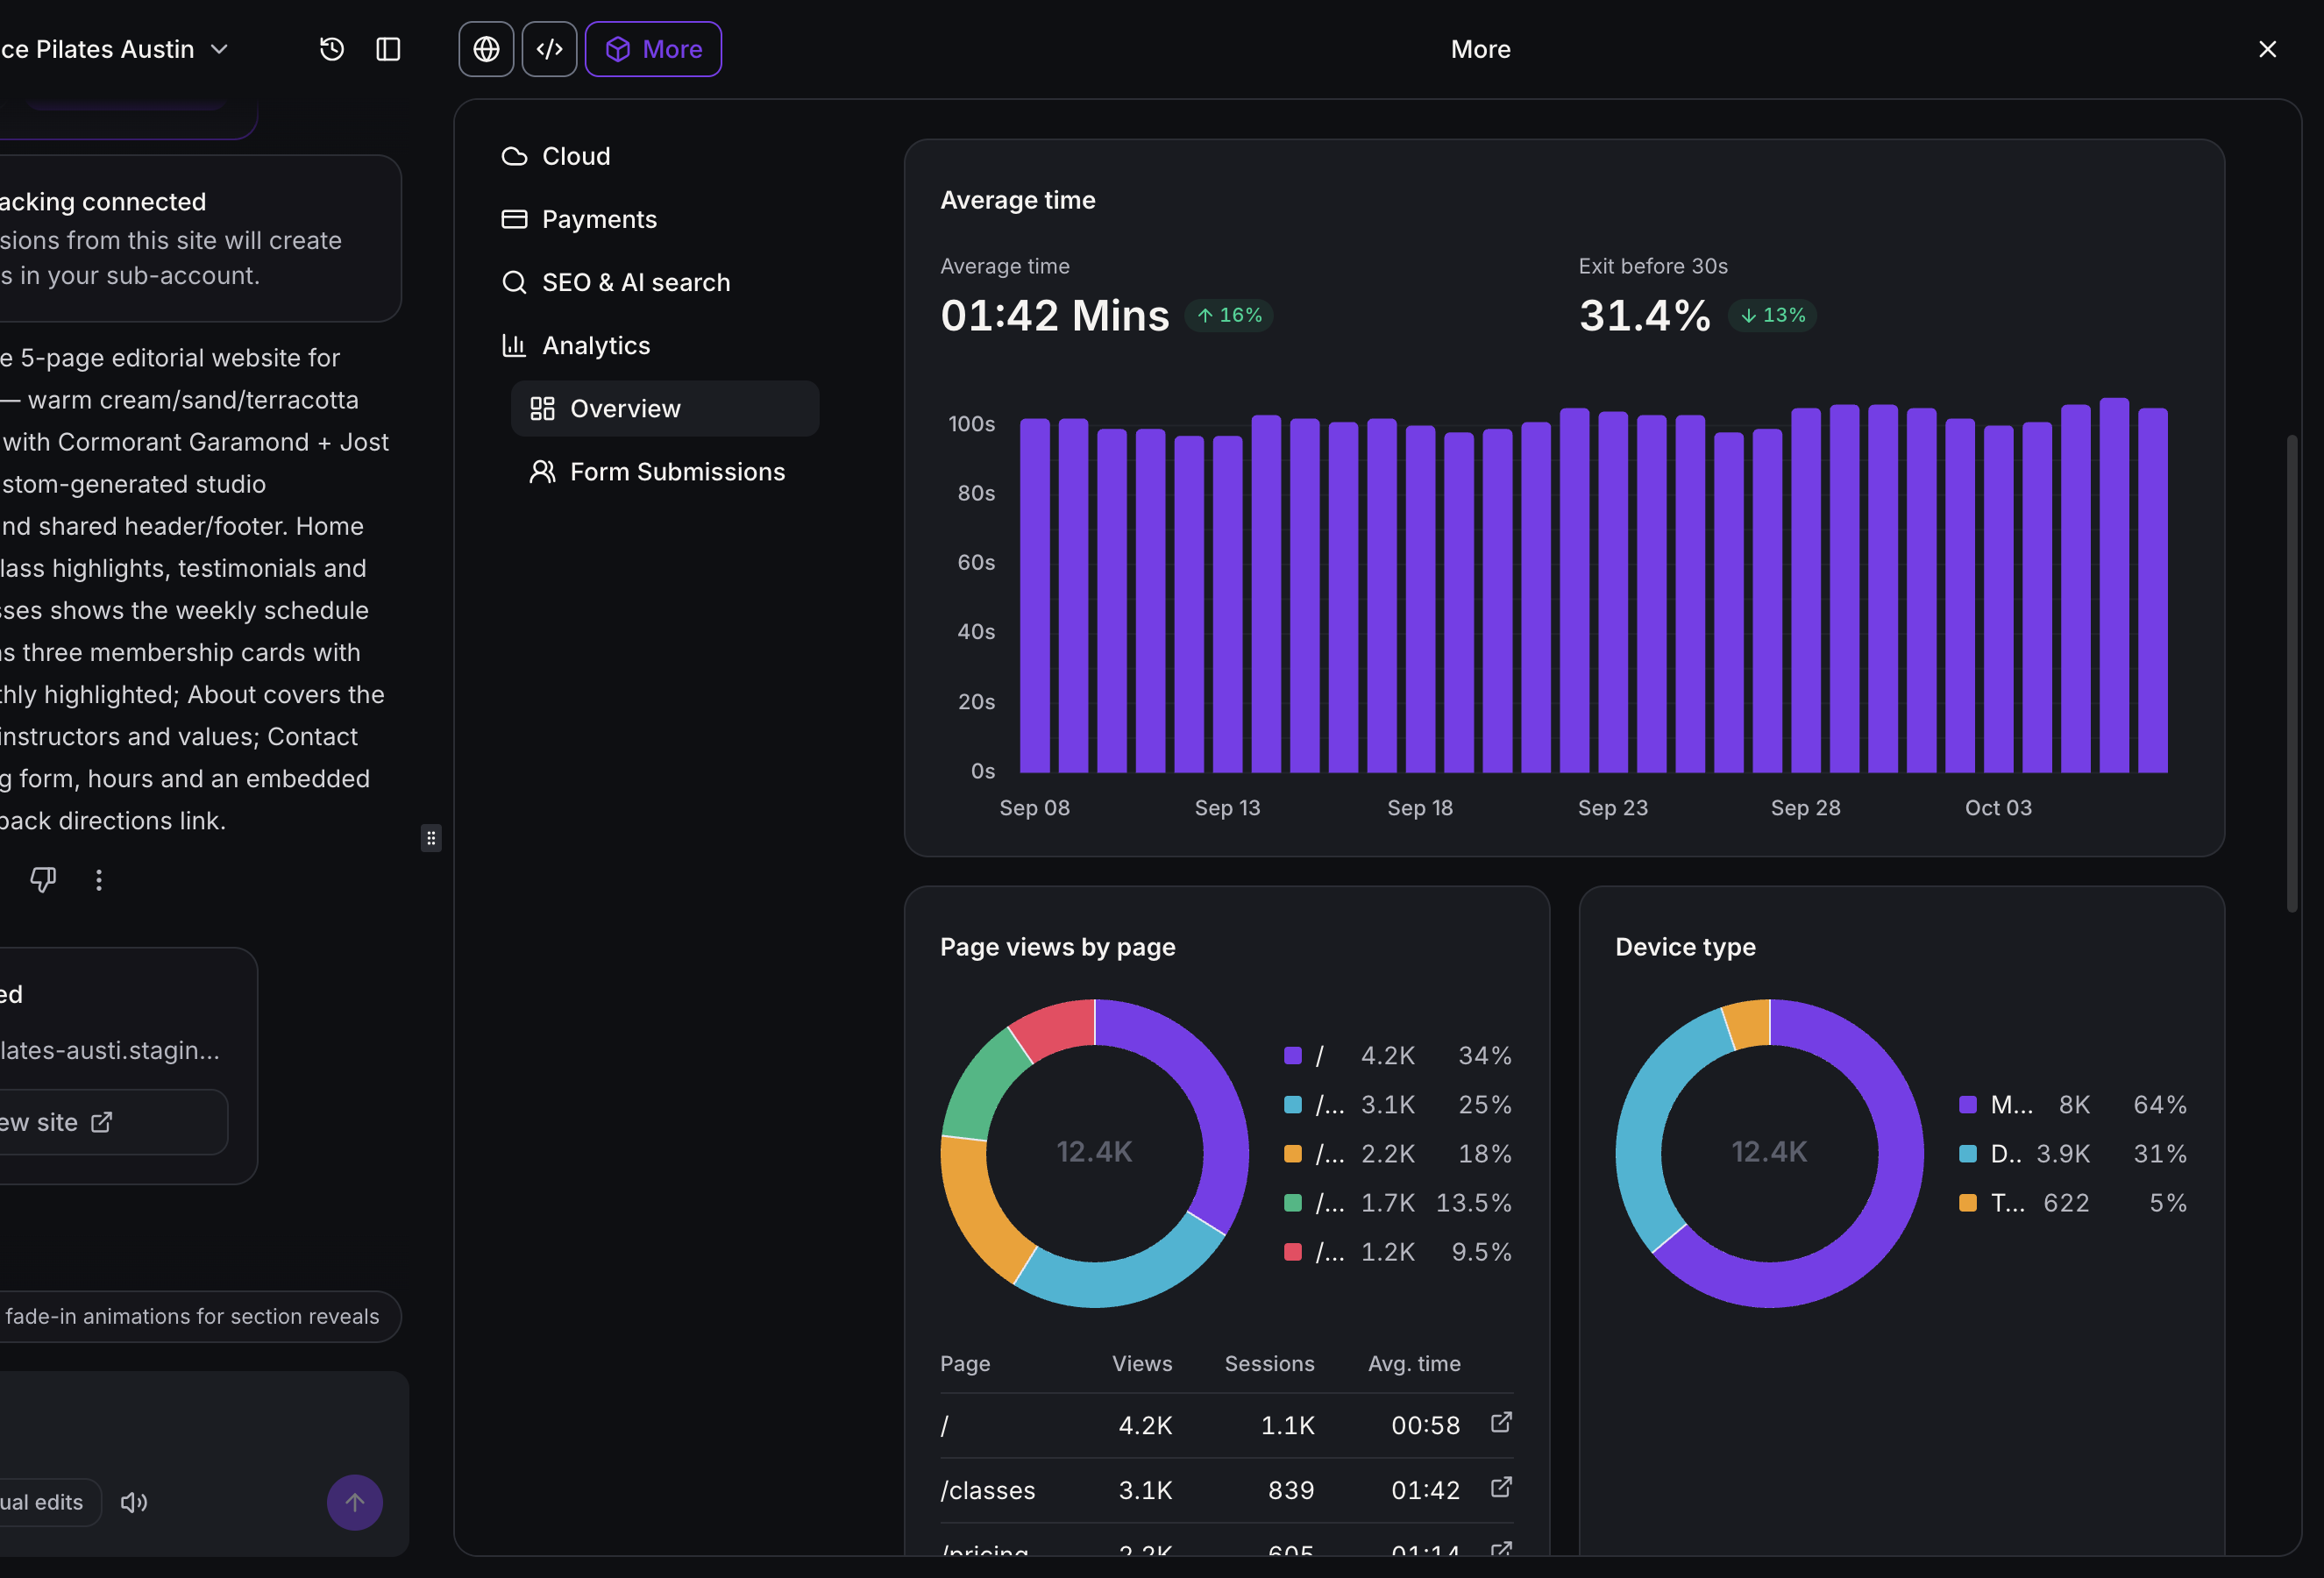This screenshot has width=2324, height=1578.
Task: Open external link for /classes row
Action: (x=1501, y=1487)
